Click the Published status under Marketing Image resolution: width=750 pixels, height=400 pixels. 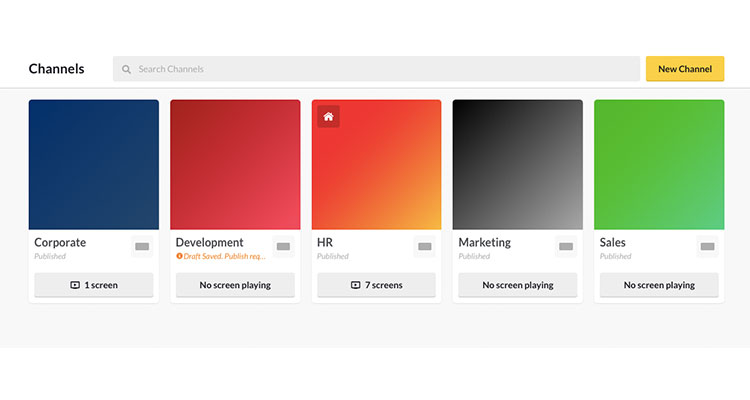point(474,256)
